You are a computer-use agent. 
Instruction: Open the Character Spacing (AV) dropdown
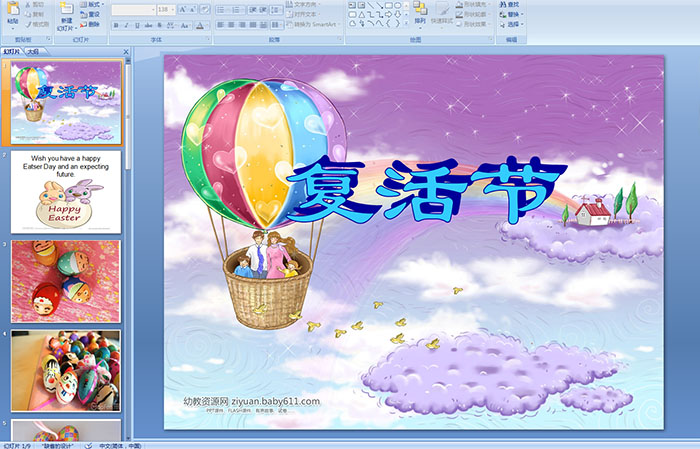coord(171,25)
